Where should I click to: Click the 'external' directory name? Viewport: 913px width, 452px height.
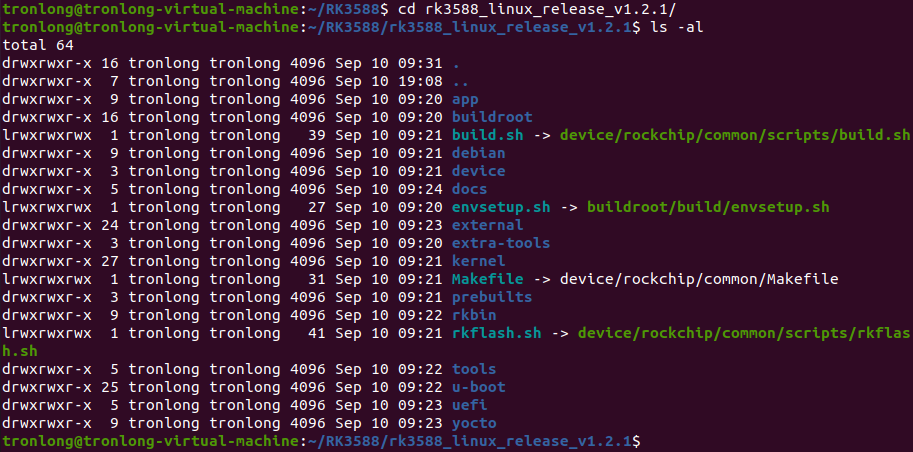pos(487,225)
